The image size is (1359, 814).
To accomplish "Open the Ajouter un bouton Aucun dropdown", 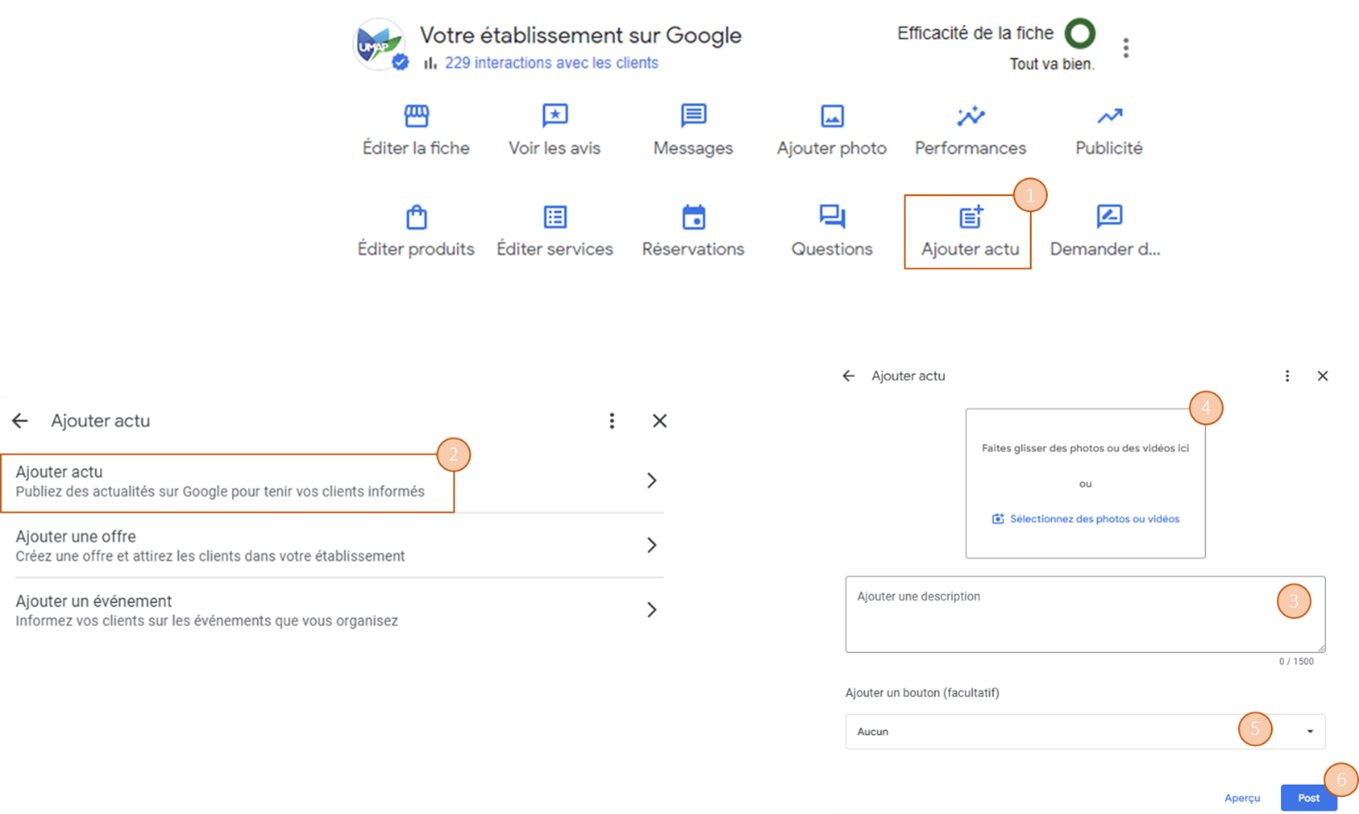I will [1085, 732].
